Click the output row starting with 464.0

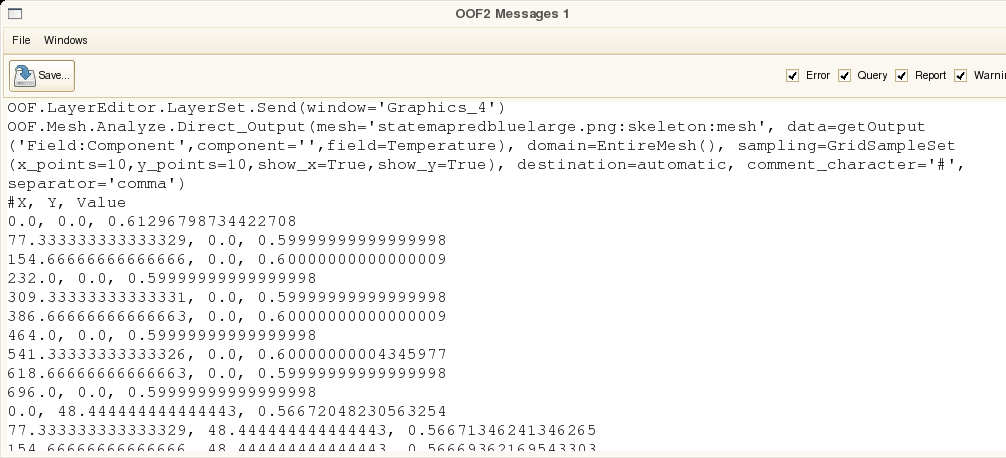[162, 335]
